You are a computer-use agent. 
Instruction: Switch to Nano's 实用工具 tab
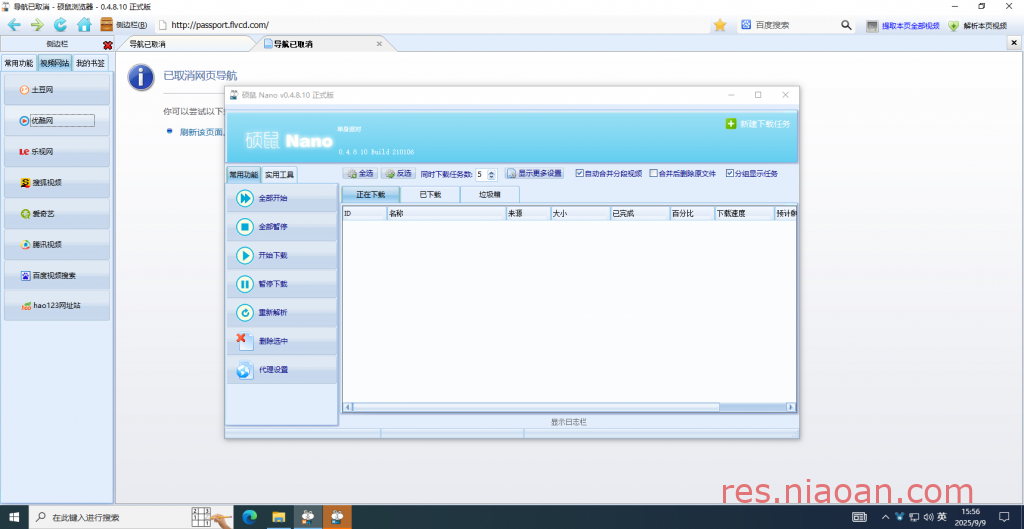(x=279, y=175)
